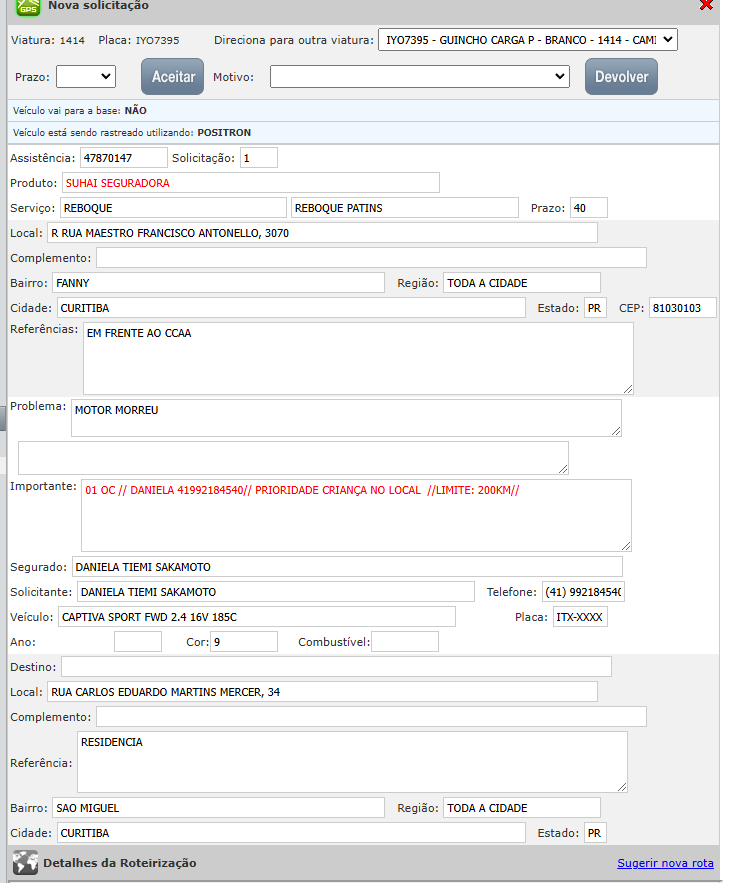Click the Segurado name field
The image size is (730, 883).
coord(346,567)
